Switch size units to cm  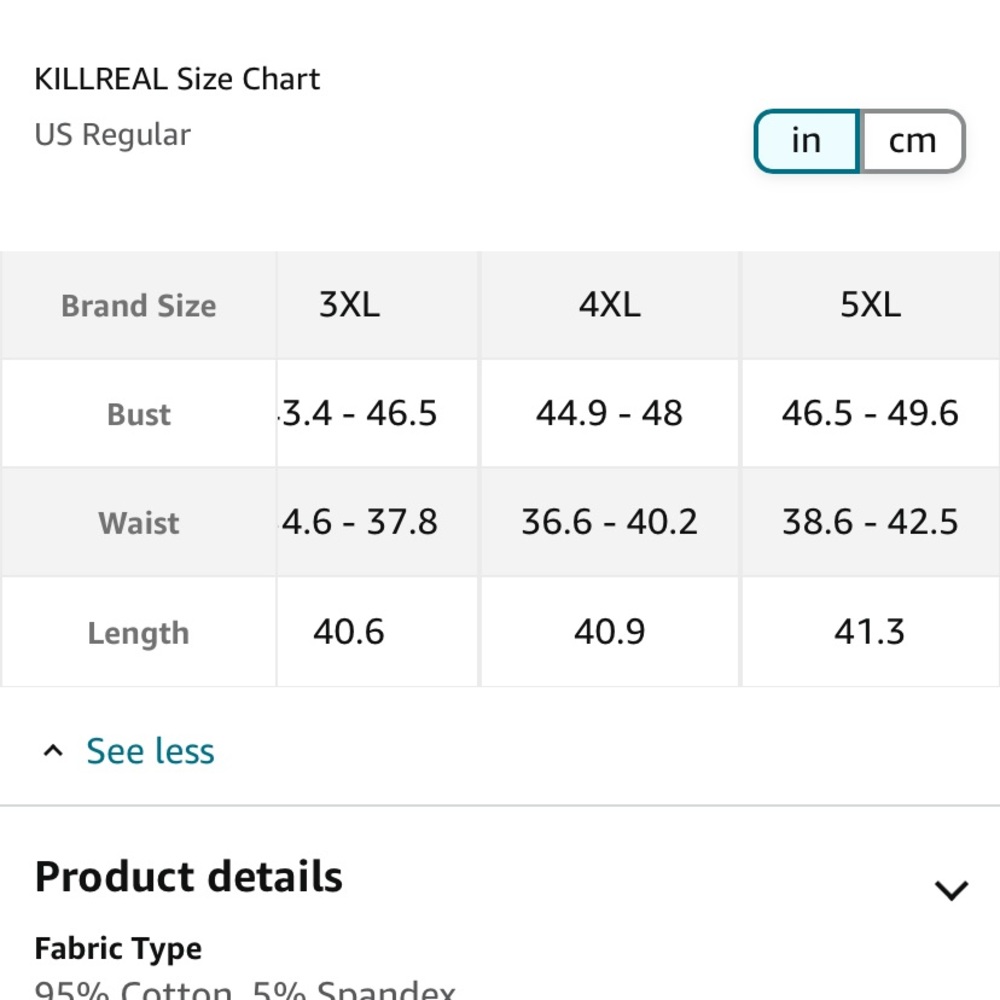(x=913, y=141)
